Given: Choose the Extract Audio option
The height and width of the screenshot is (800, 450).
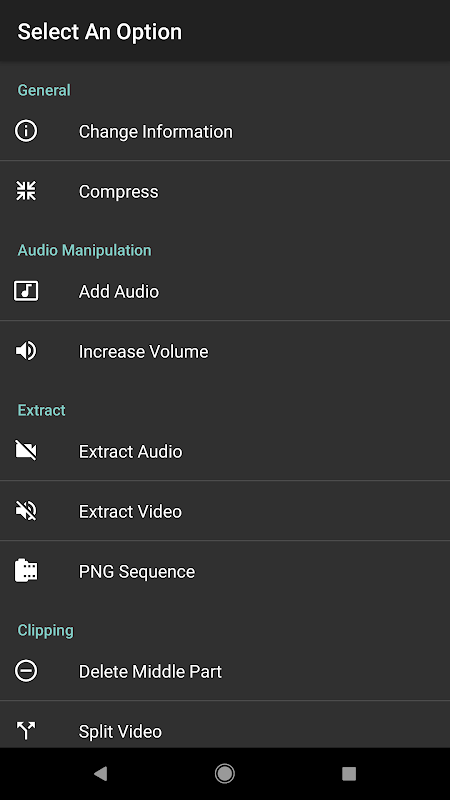Looking at the screenshot, I should pos(225,451).
